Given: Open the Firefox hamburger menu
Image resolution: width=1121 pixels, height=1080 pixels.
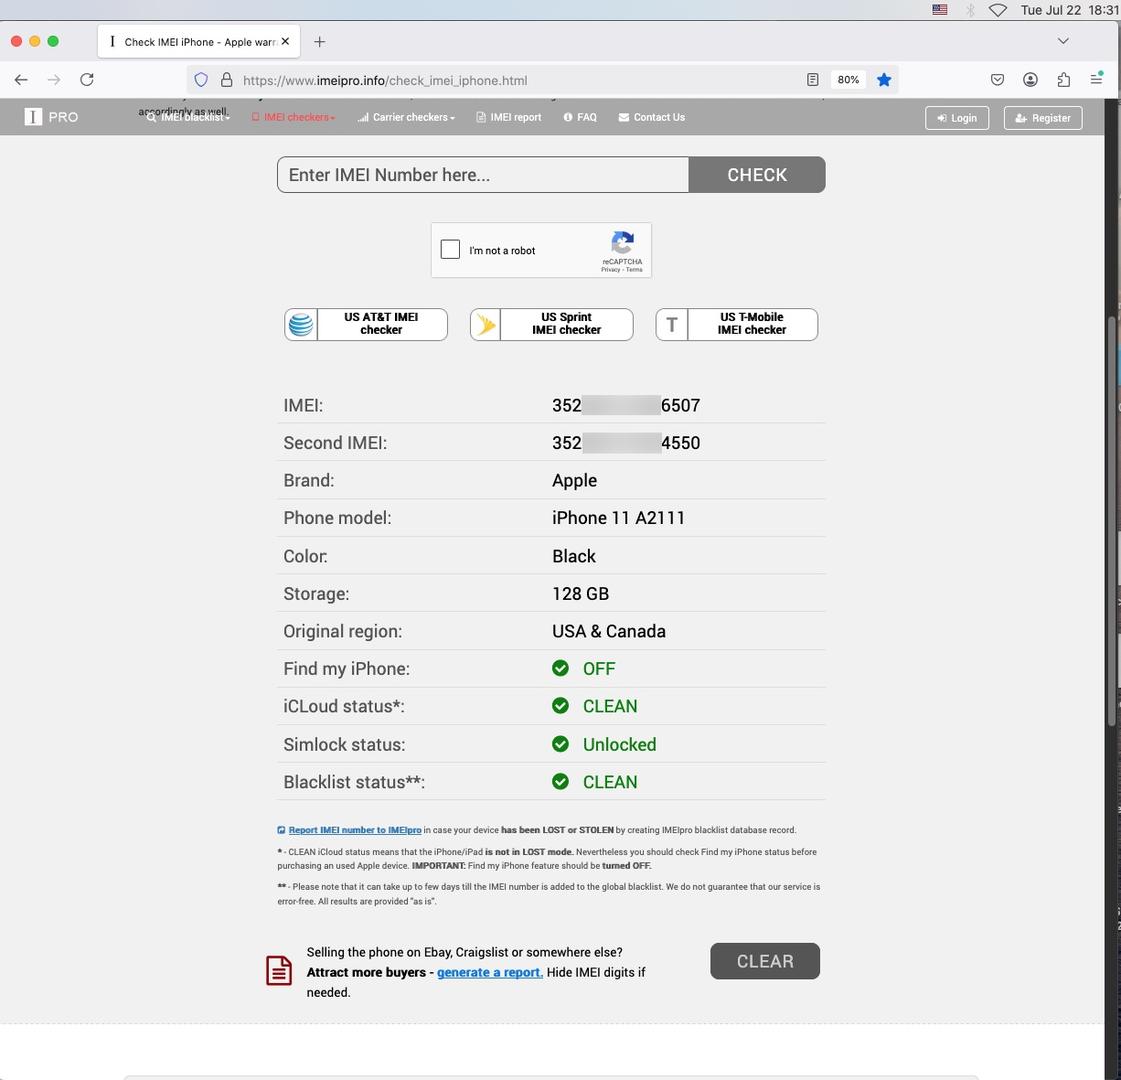Looking at the screenshot, I should pyautogui.click(x=1096, y=79).
